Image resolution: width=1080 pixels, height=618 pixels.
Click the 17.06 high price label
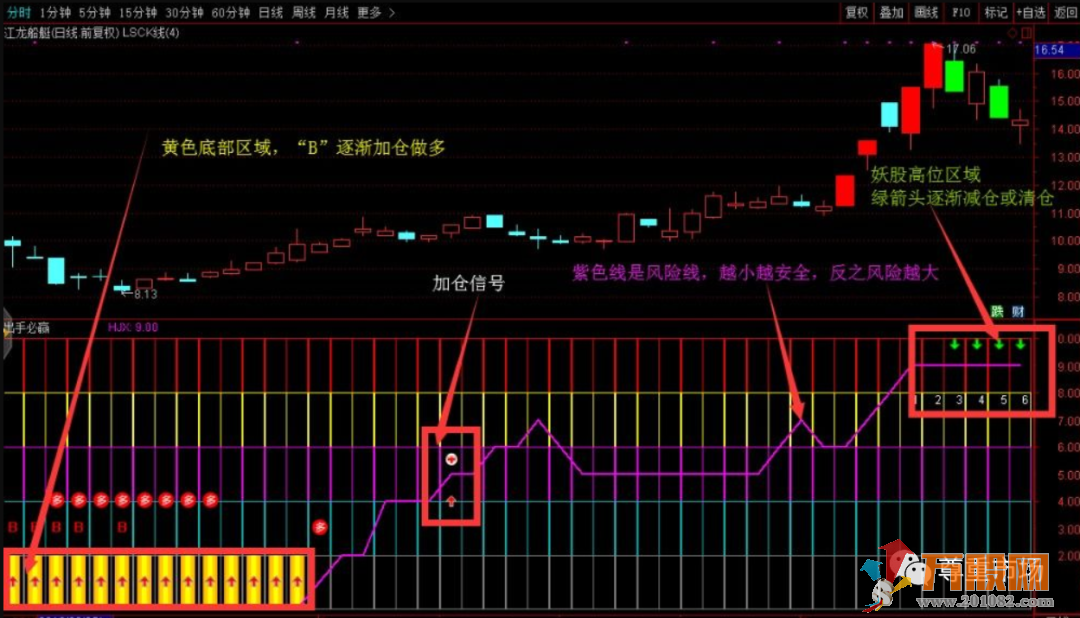click(x=961, y=49)
